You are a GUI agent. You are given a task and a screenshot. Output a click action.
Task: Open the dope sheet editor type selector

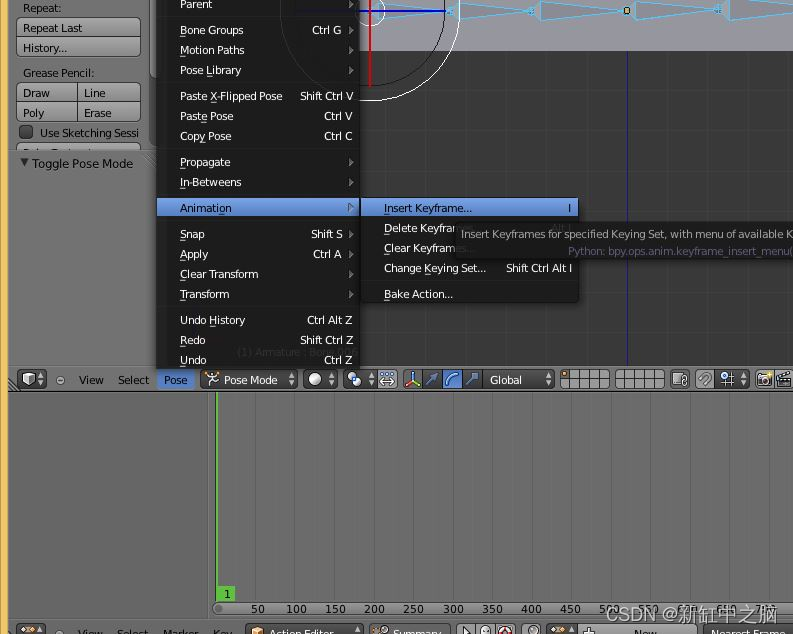pos(31,629)
